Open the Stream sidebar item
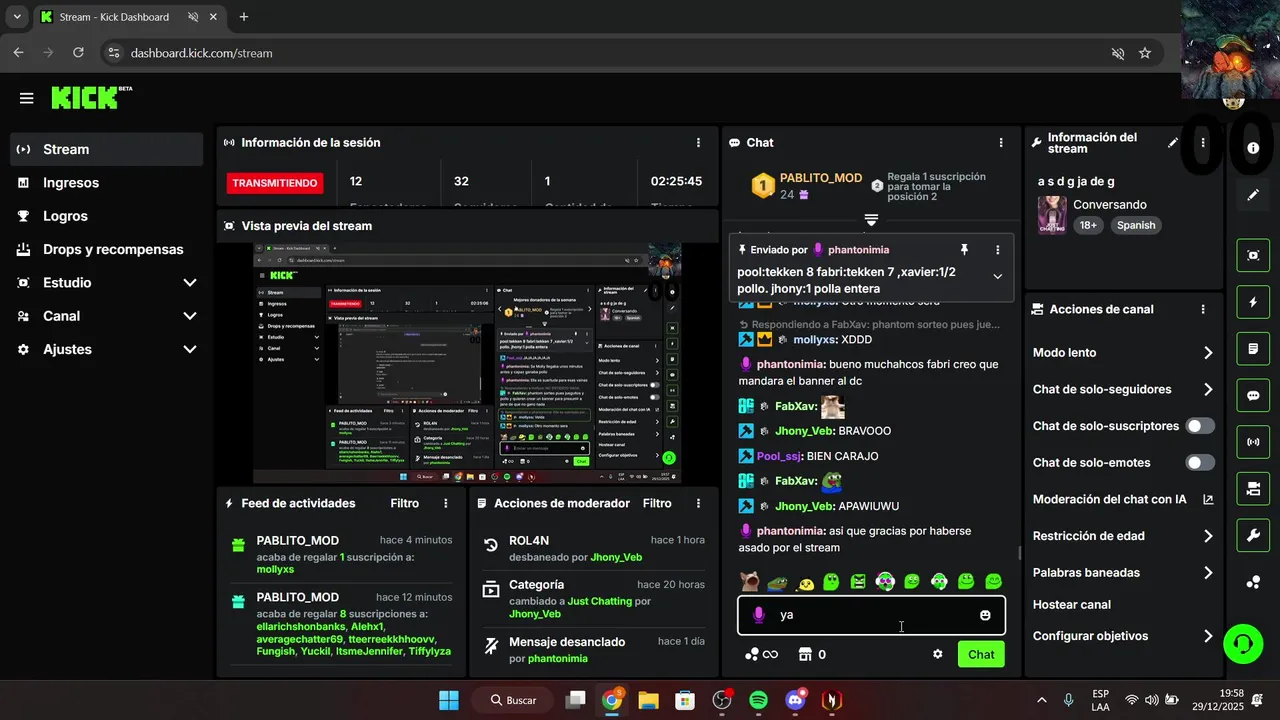Screen dimensions: 1280x720 [107, 149]
